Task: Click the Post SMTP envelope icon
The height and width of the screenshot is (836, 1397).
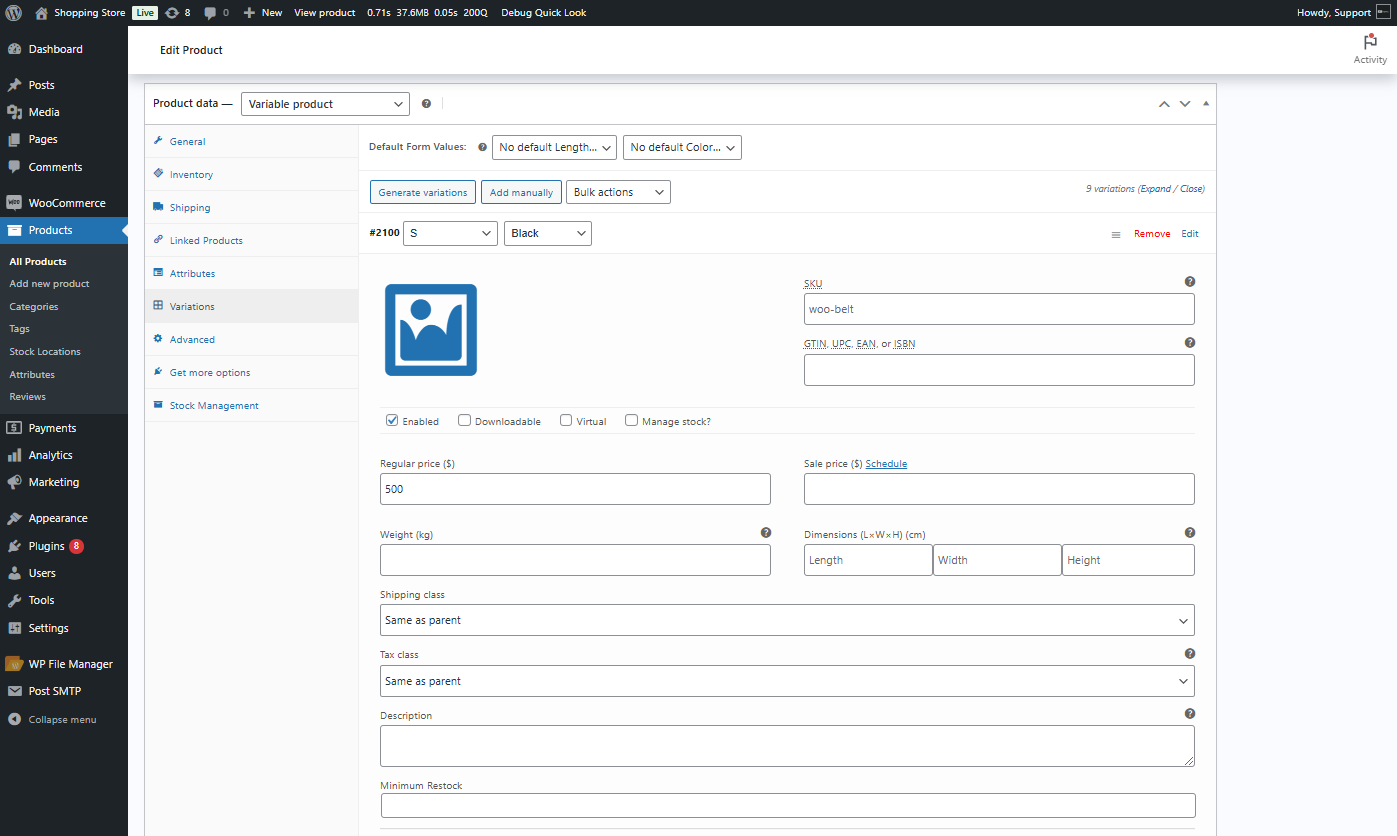Action: point(14,691)
